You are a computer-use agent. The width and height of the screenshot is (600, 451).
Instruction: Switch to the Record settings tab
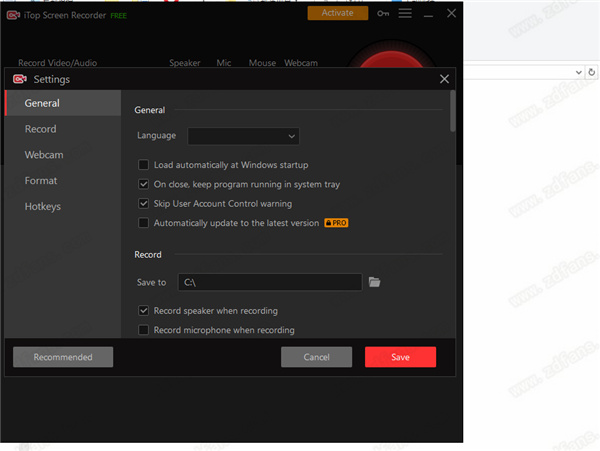pos(63,129)
